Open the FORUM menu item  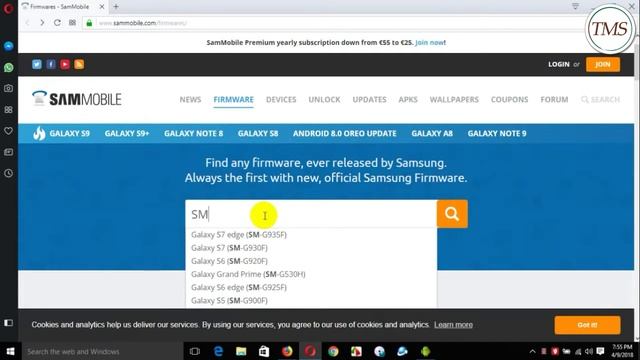click(x=554, y=100)
